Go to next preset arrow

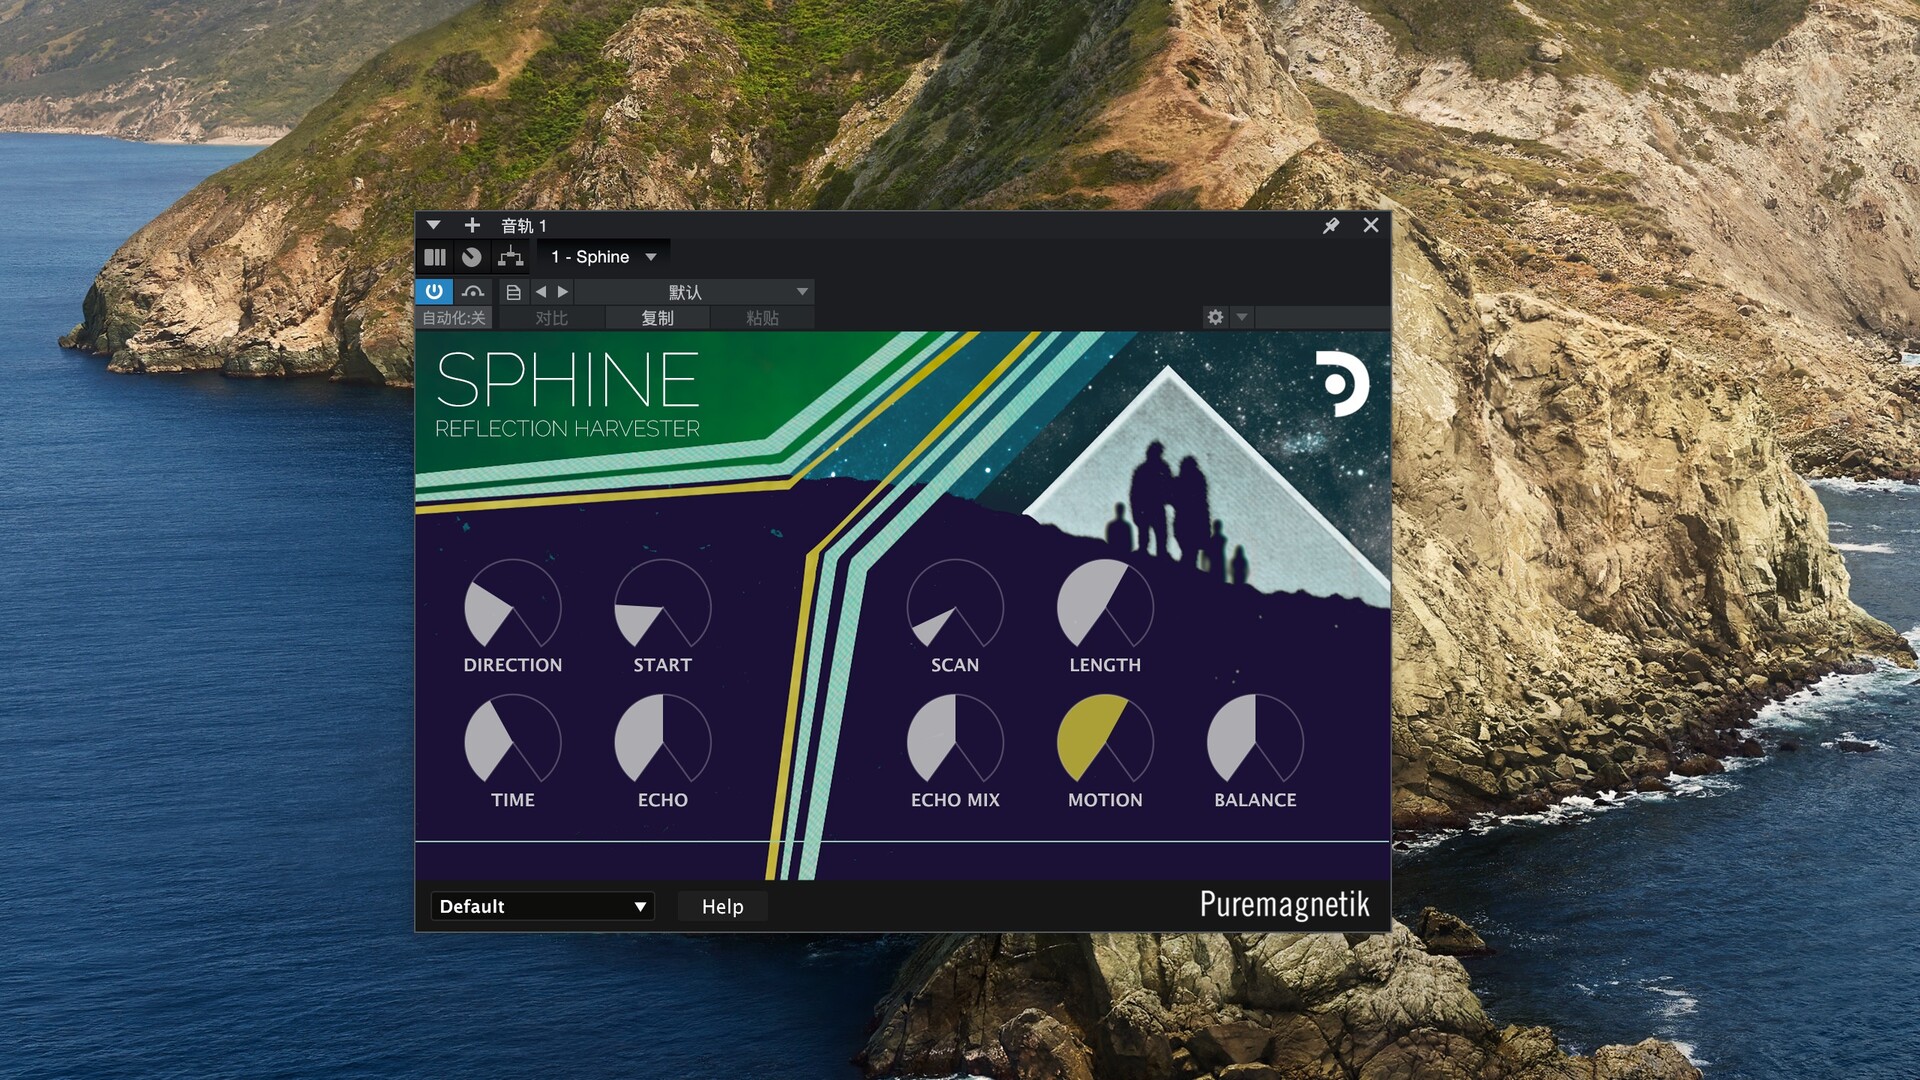click(563, 292)
